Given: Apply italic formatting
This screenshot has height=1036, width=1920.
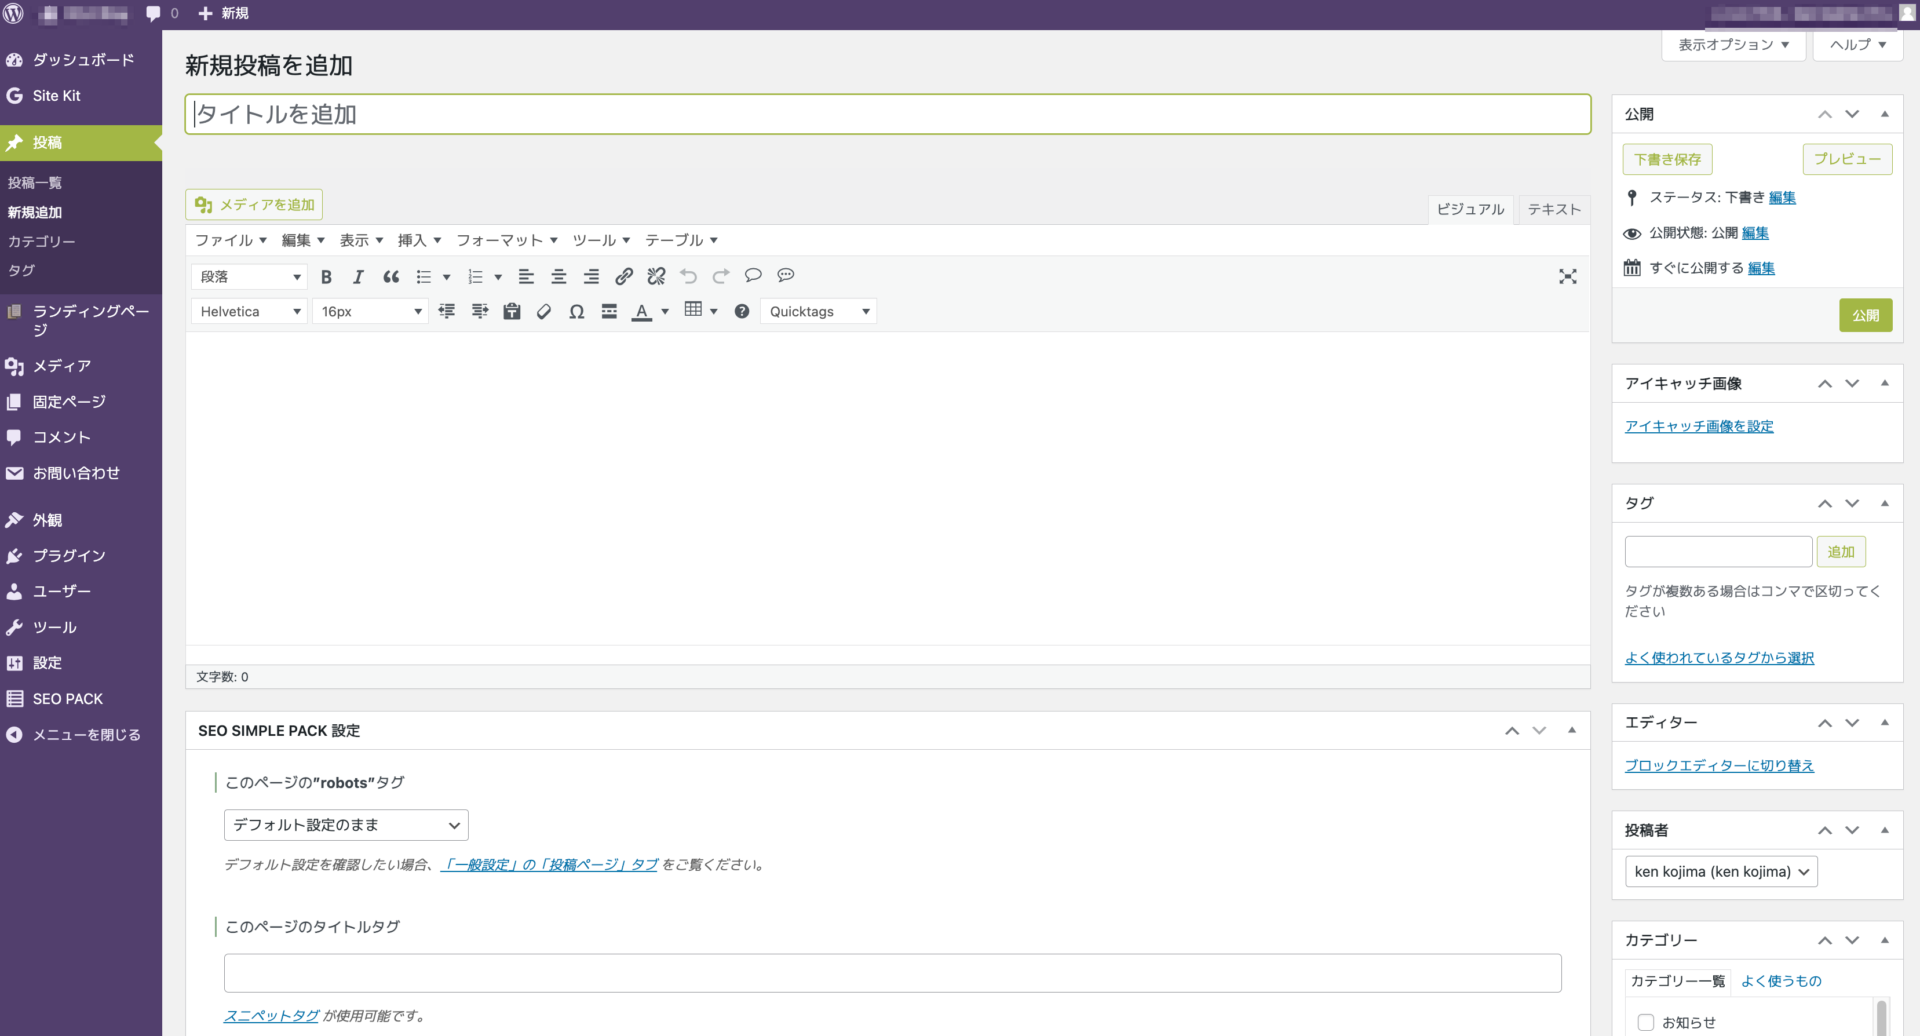Looking at the screenshot, I should [x=358, y=277].
